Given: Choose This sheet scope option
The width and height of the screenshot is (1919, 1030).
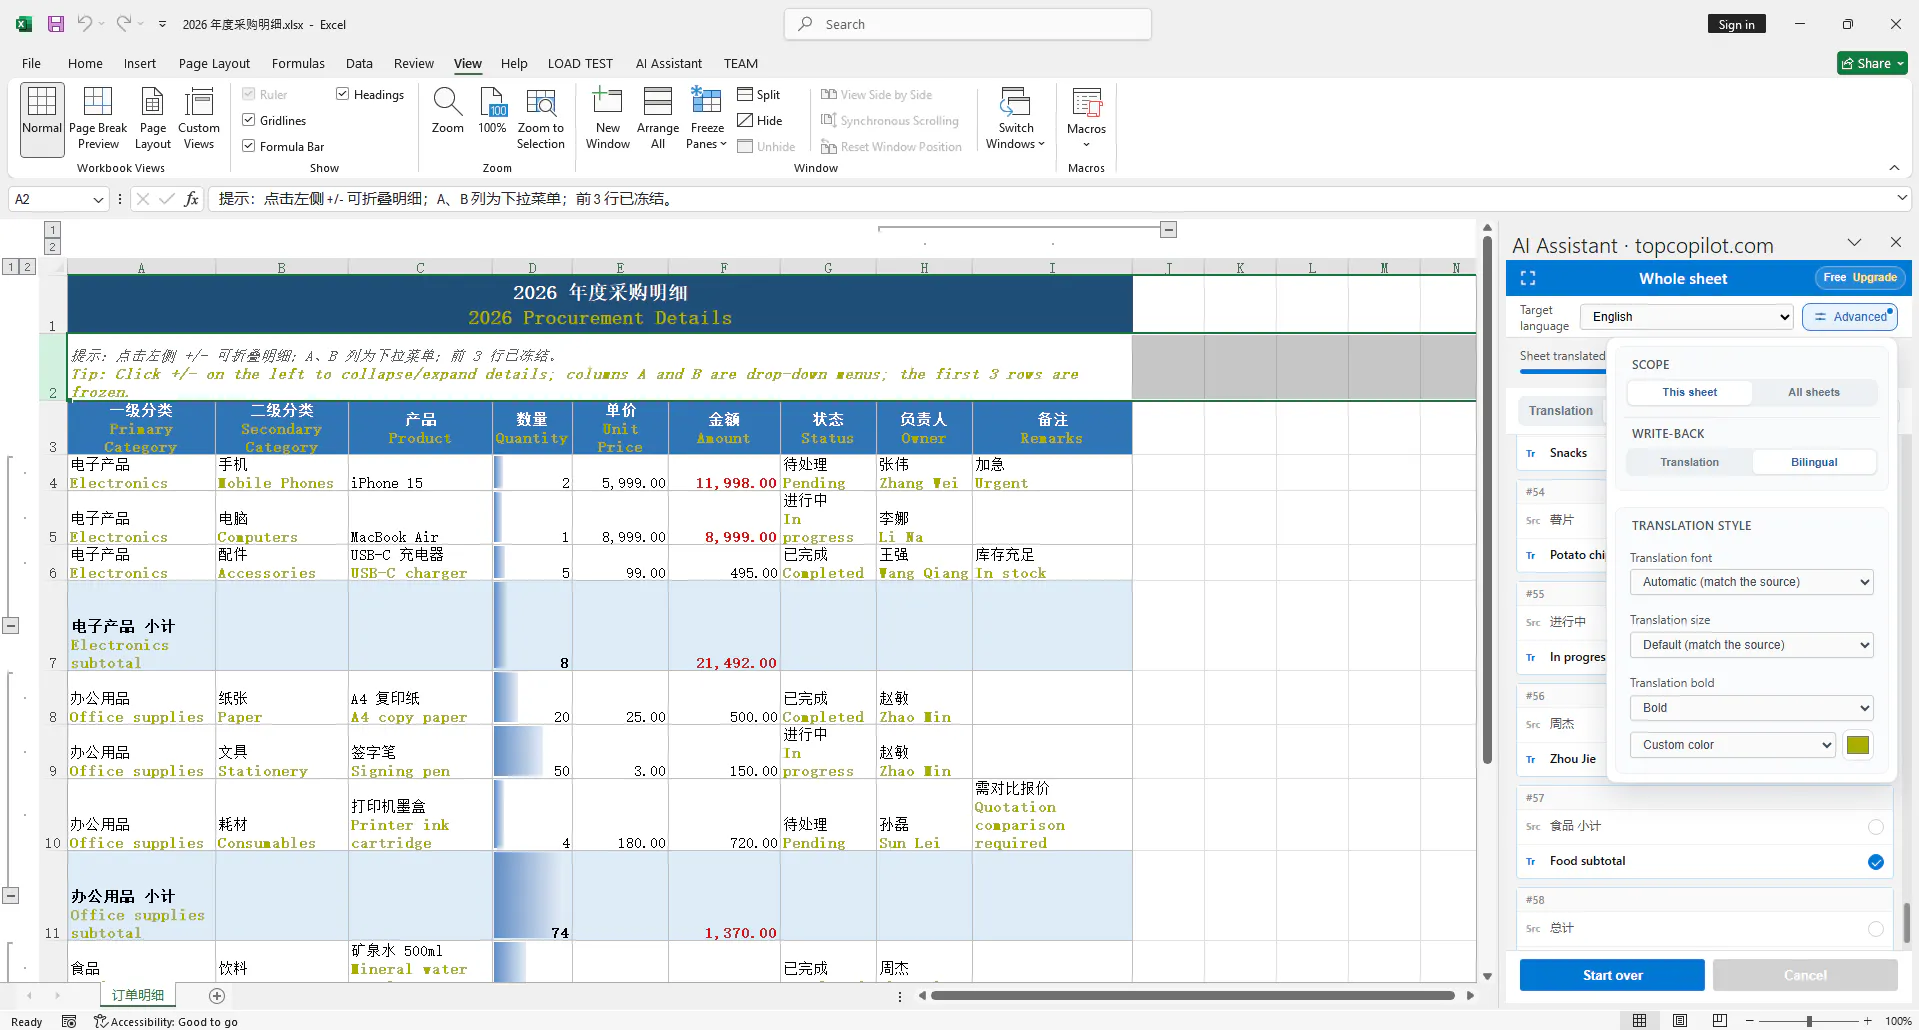Looking at the screenshot, I should (1690, 392).
